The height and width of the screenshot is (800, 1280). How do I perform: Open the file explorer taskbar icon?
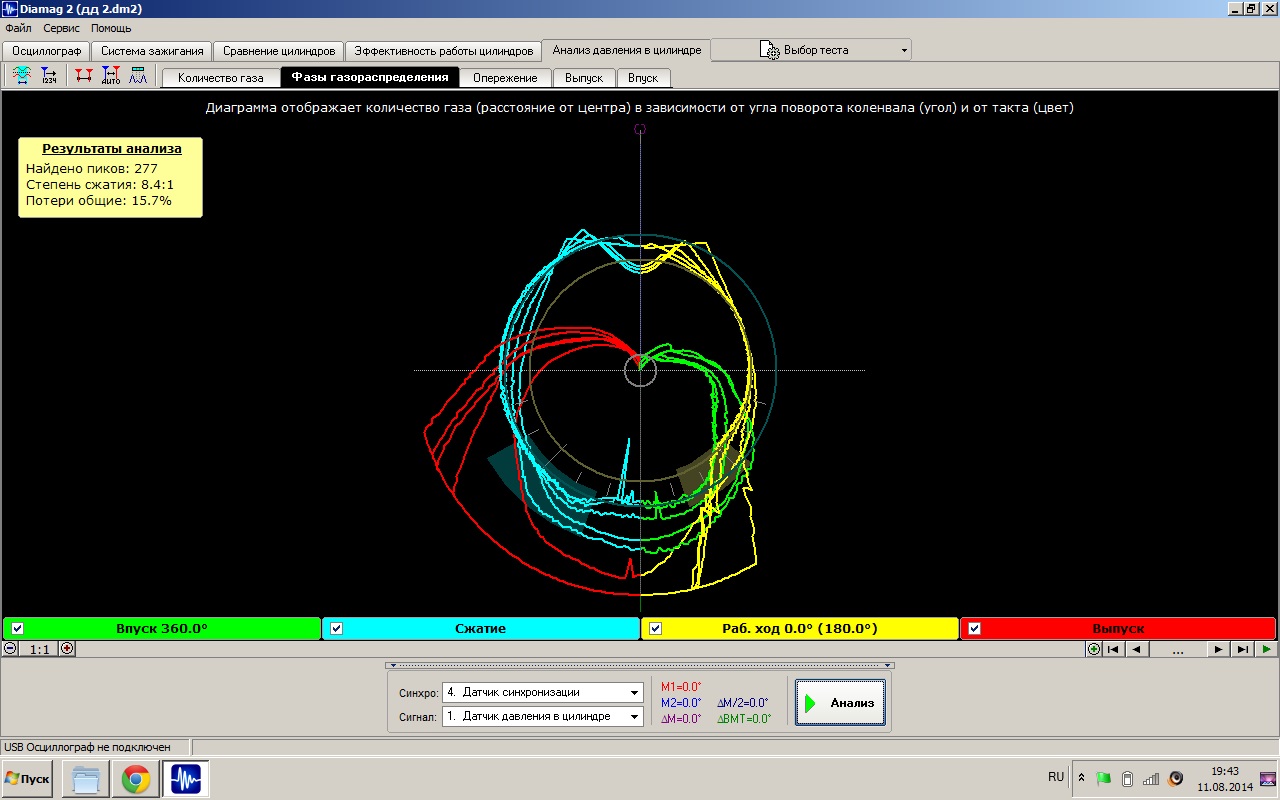[x=86, y=779]
